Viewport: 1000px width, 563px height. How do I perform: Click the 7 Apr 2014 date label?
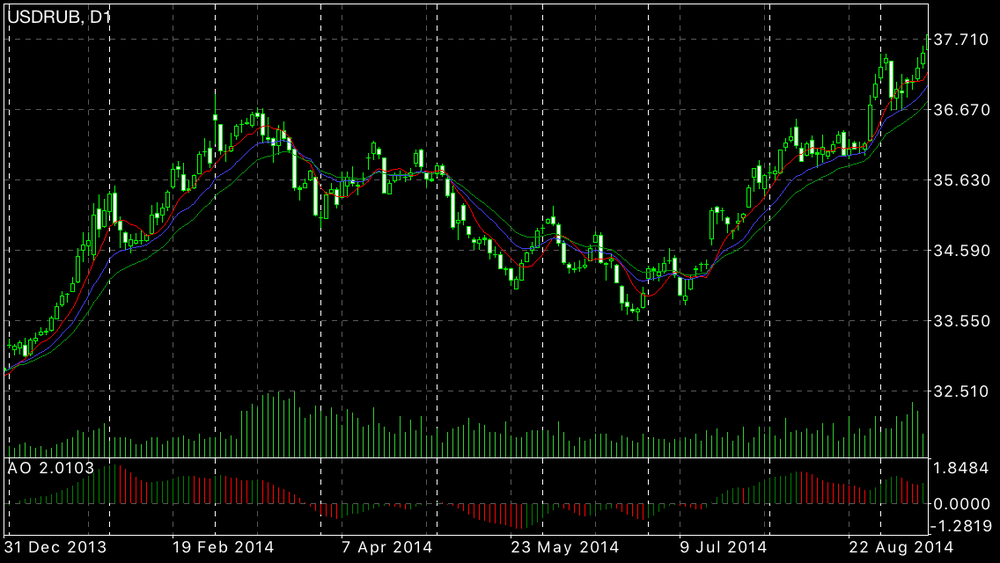tap(387, 547)
